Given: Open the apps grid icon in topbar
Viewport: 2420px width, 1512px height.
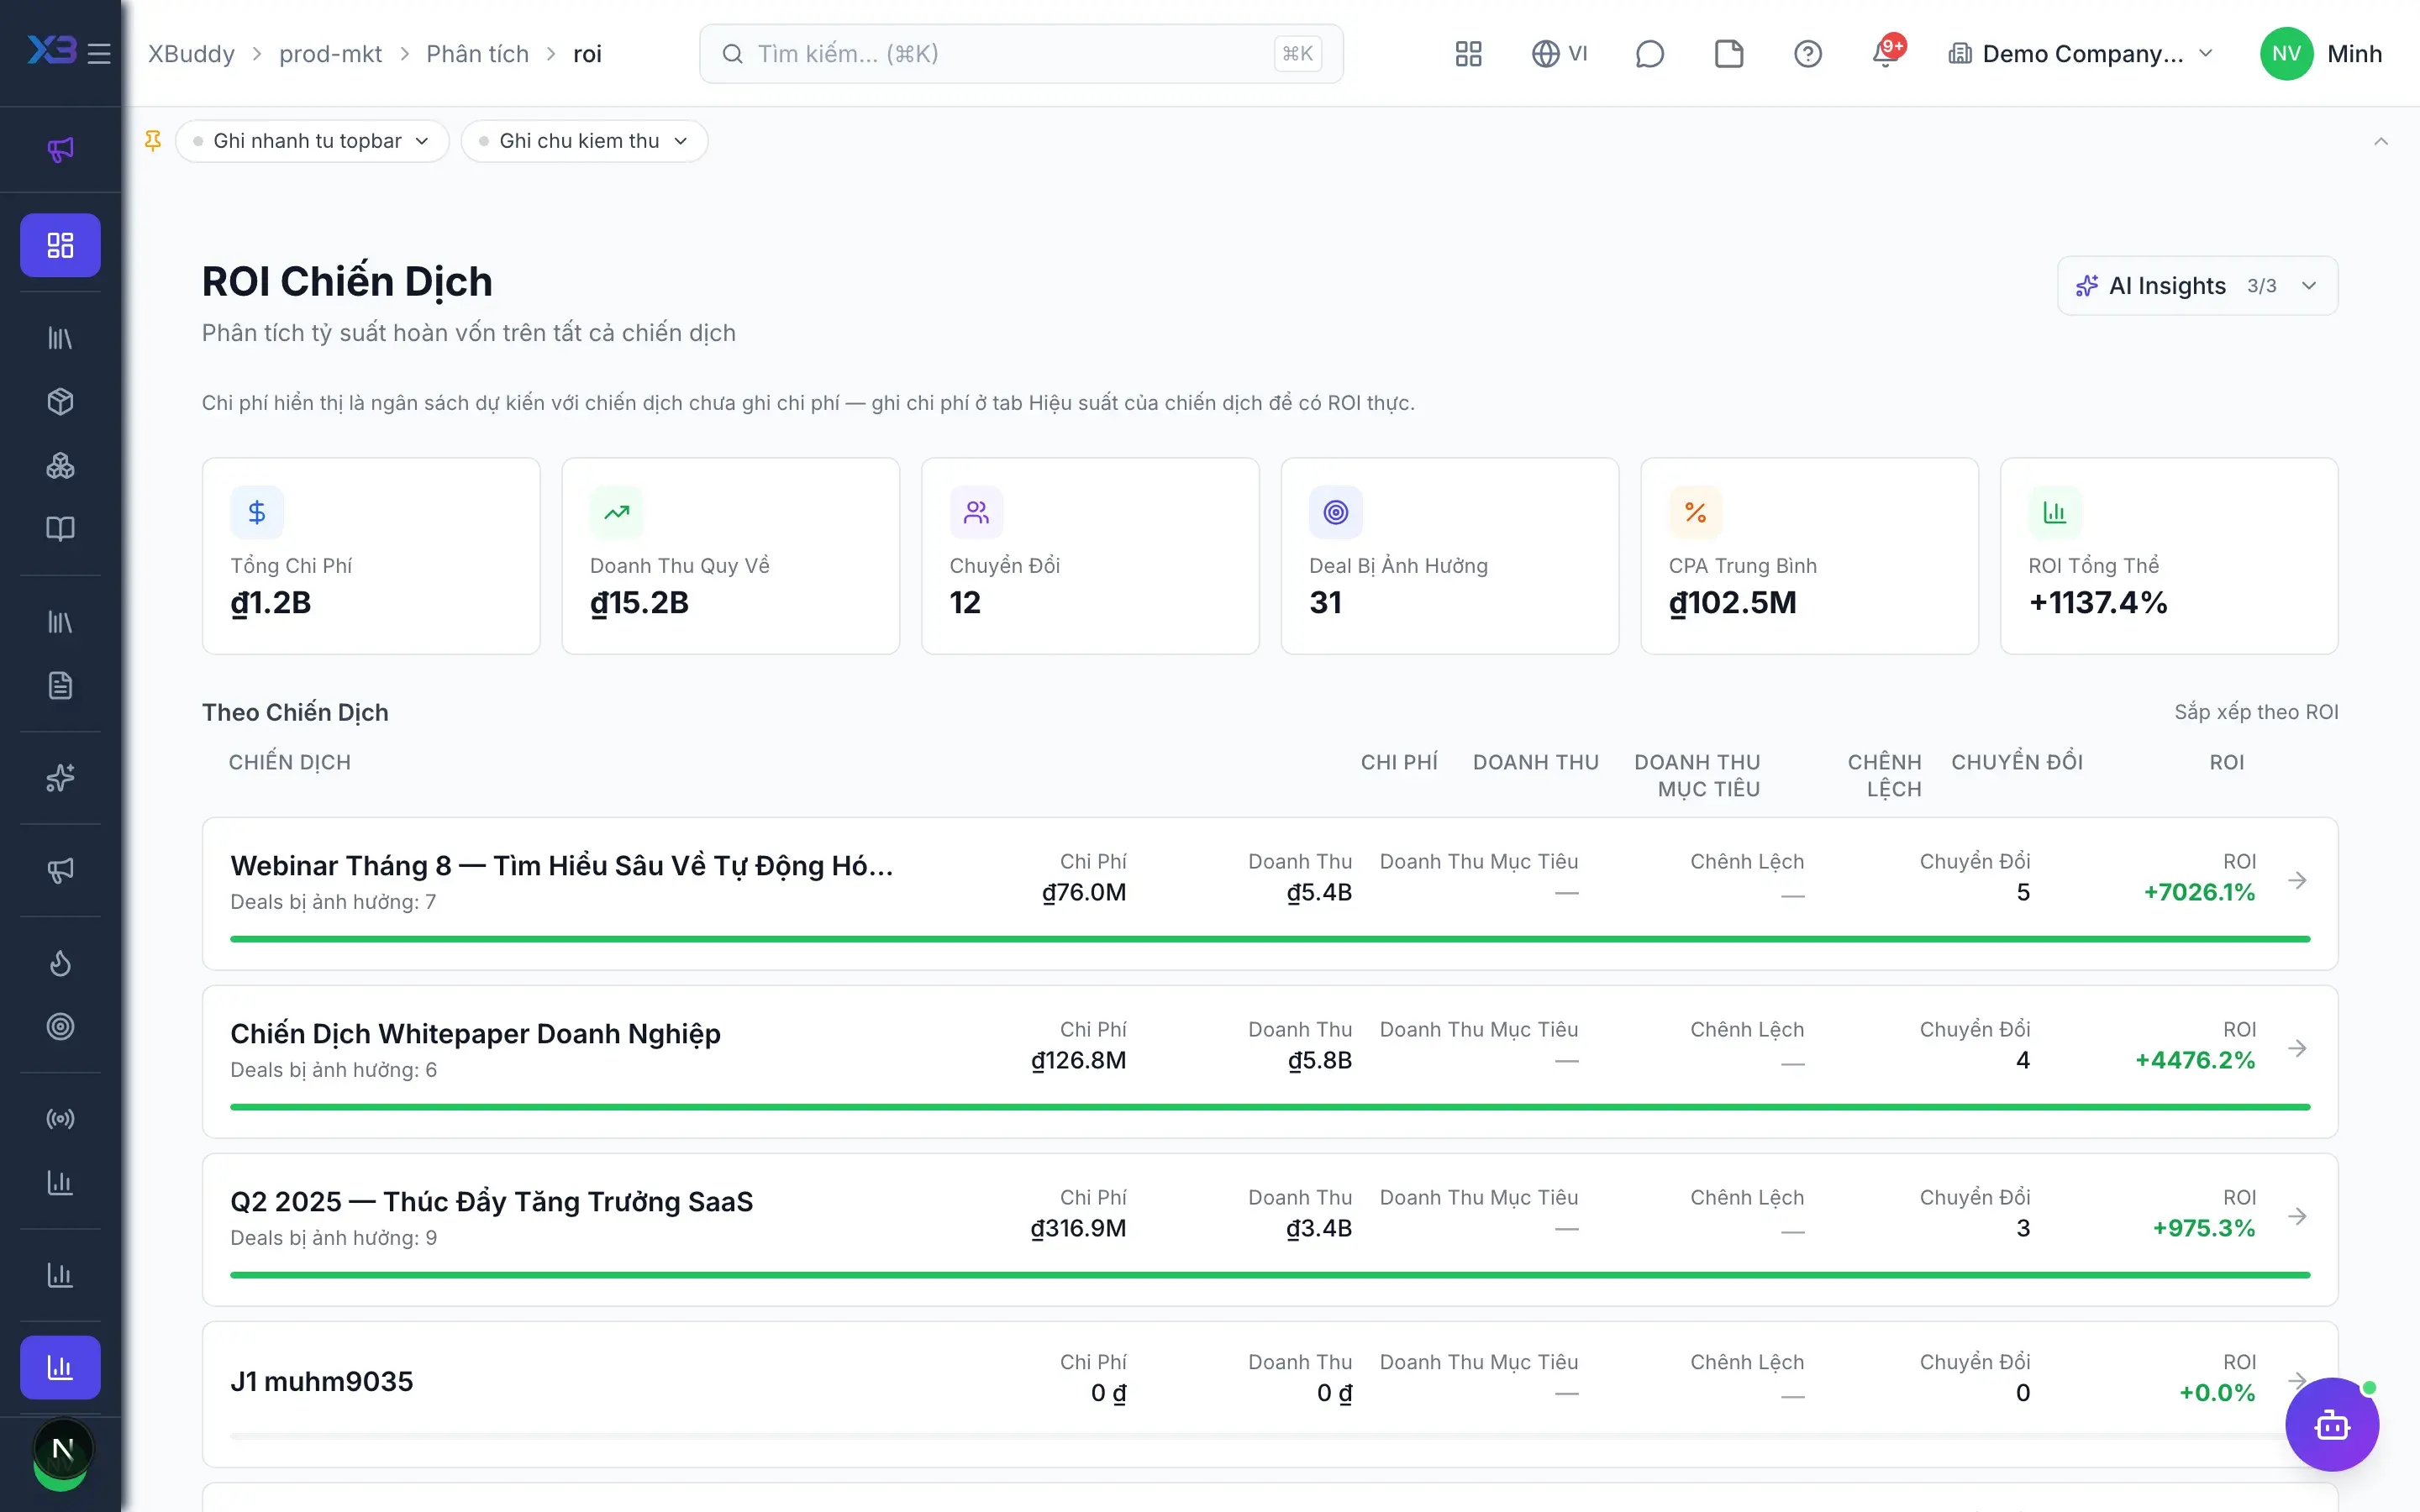Looking at the screenshot, I should (x=1468, y=54).
